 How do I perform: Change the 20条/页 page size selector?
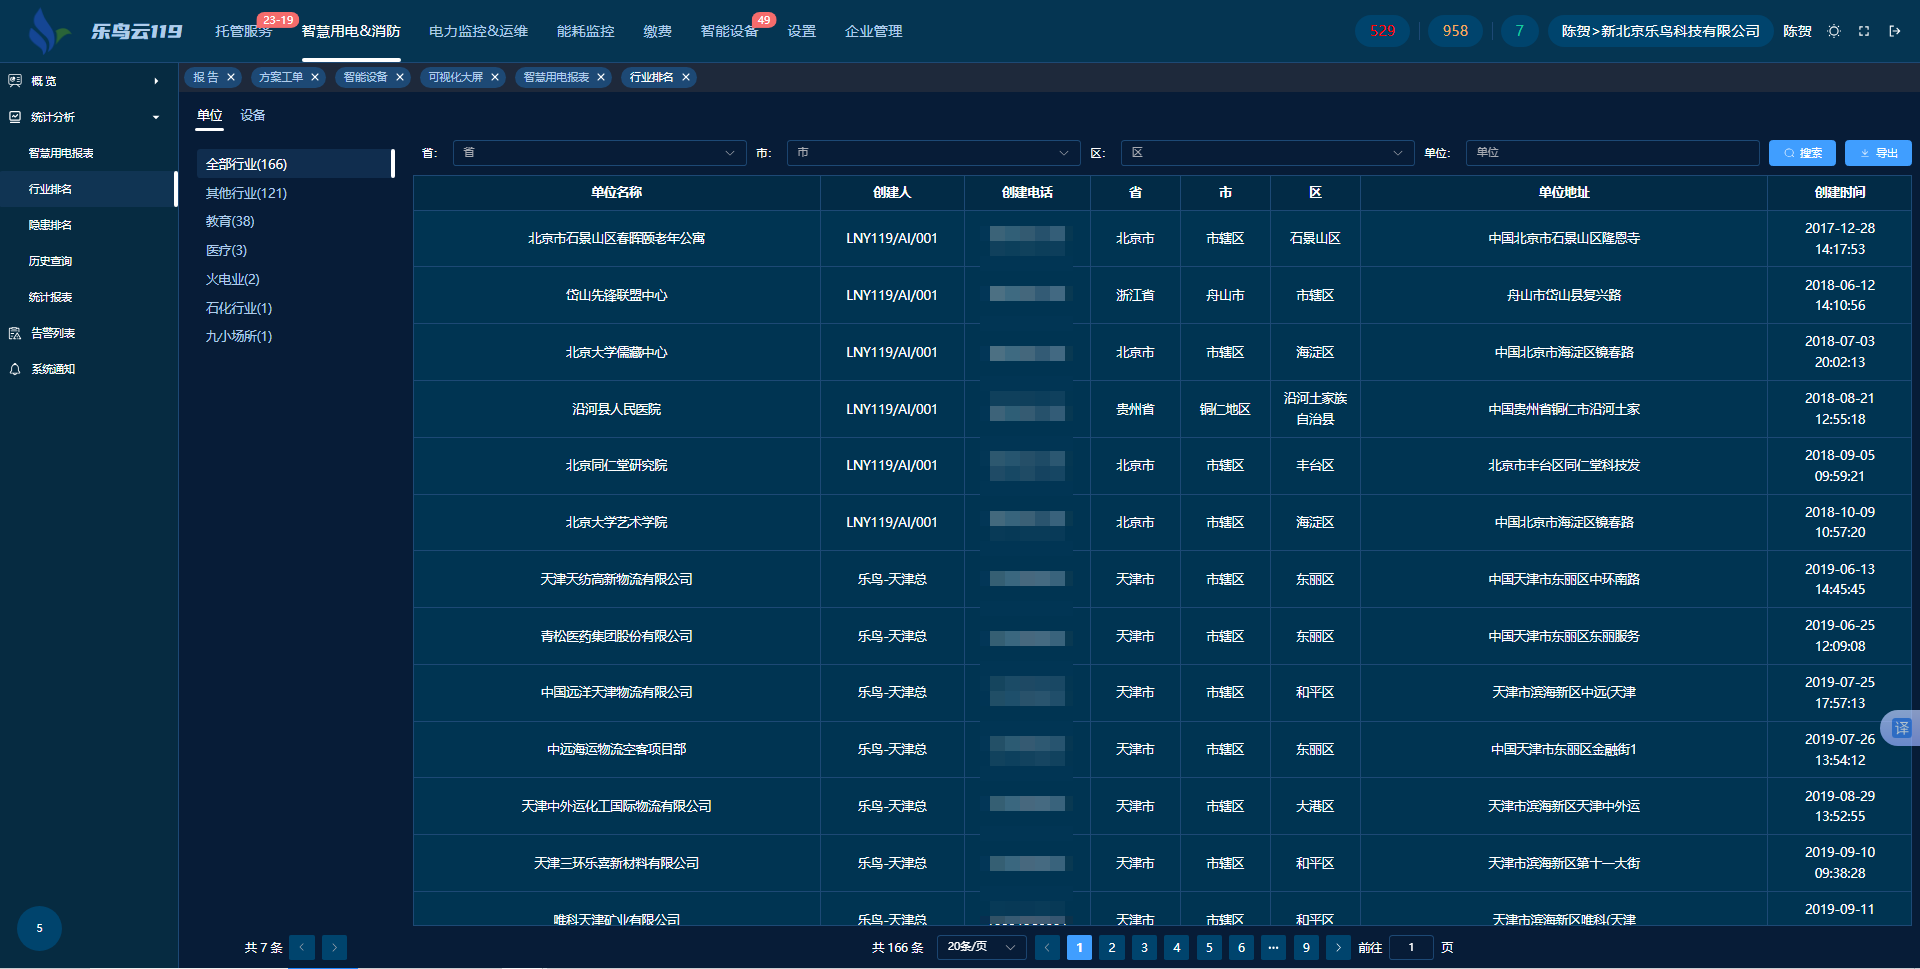click(x=980, y=947)
